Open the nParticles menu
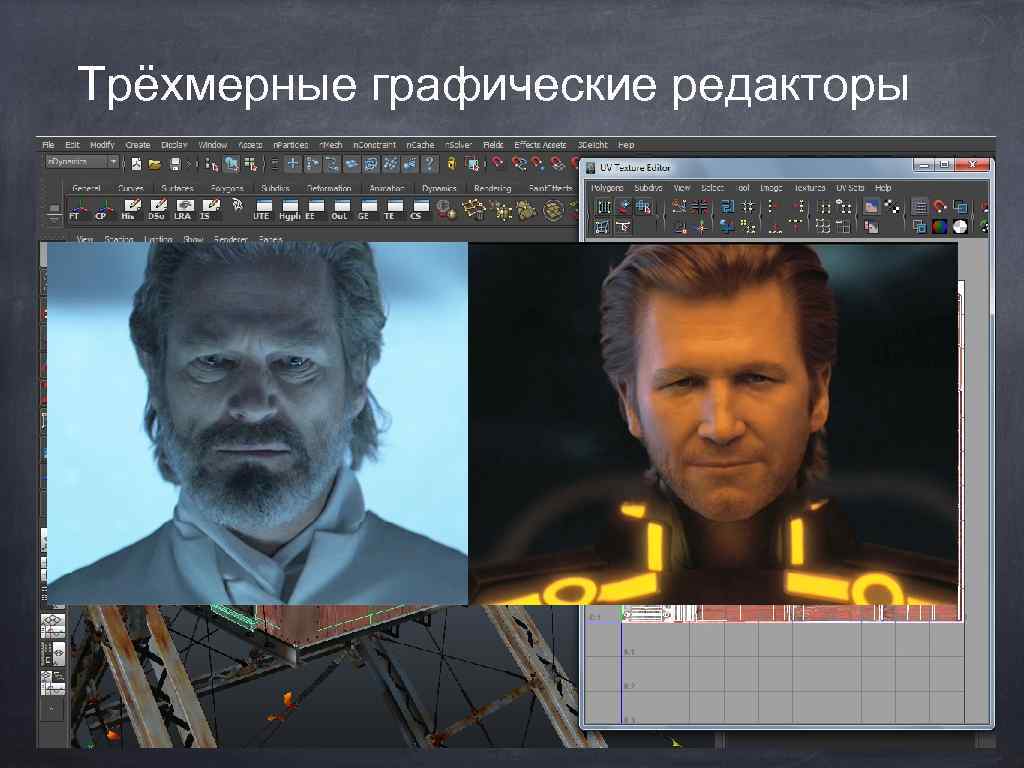1024x768 pixels. click(x=291, y=145)
